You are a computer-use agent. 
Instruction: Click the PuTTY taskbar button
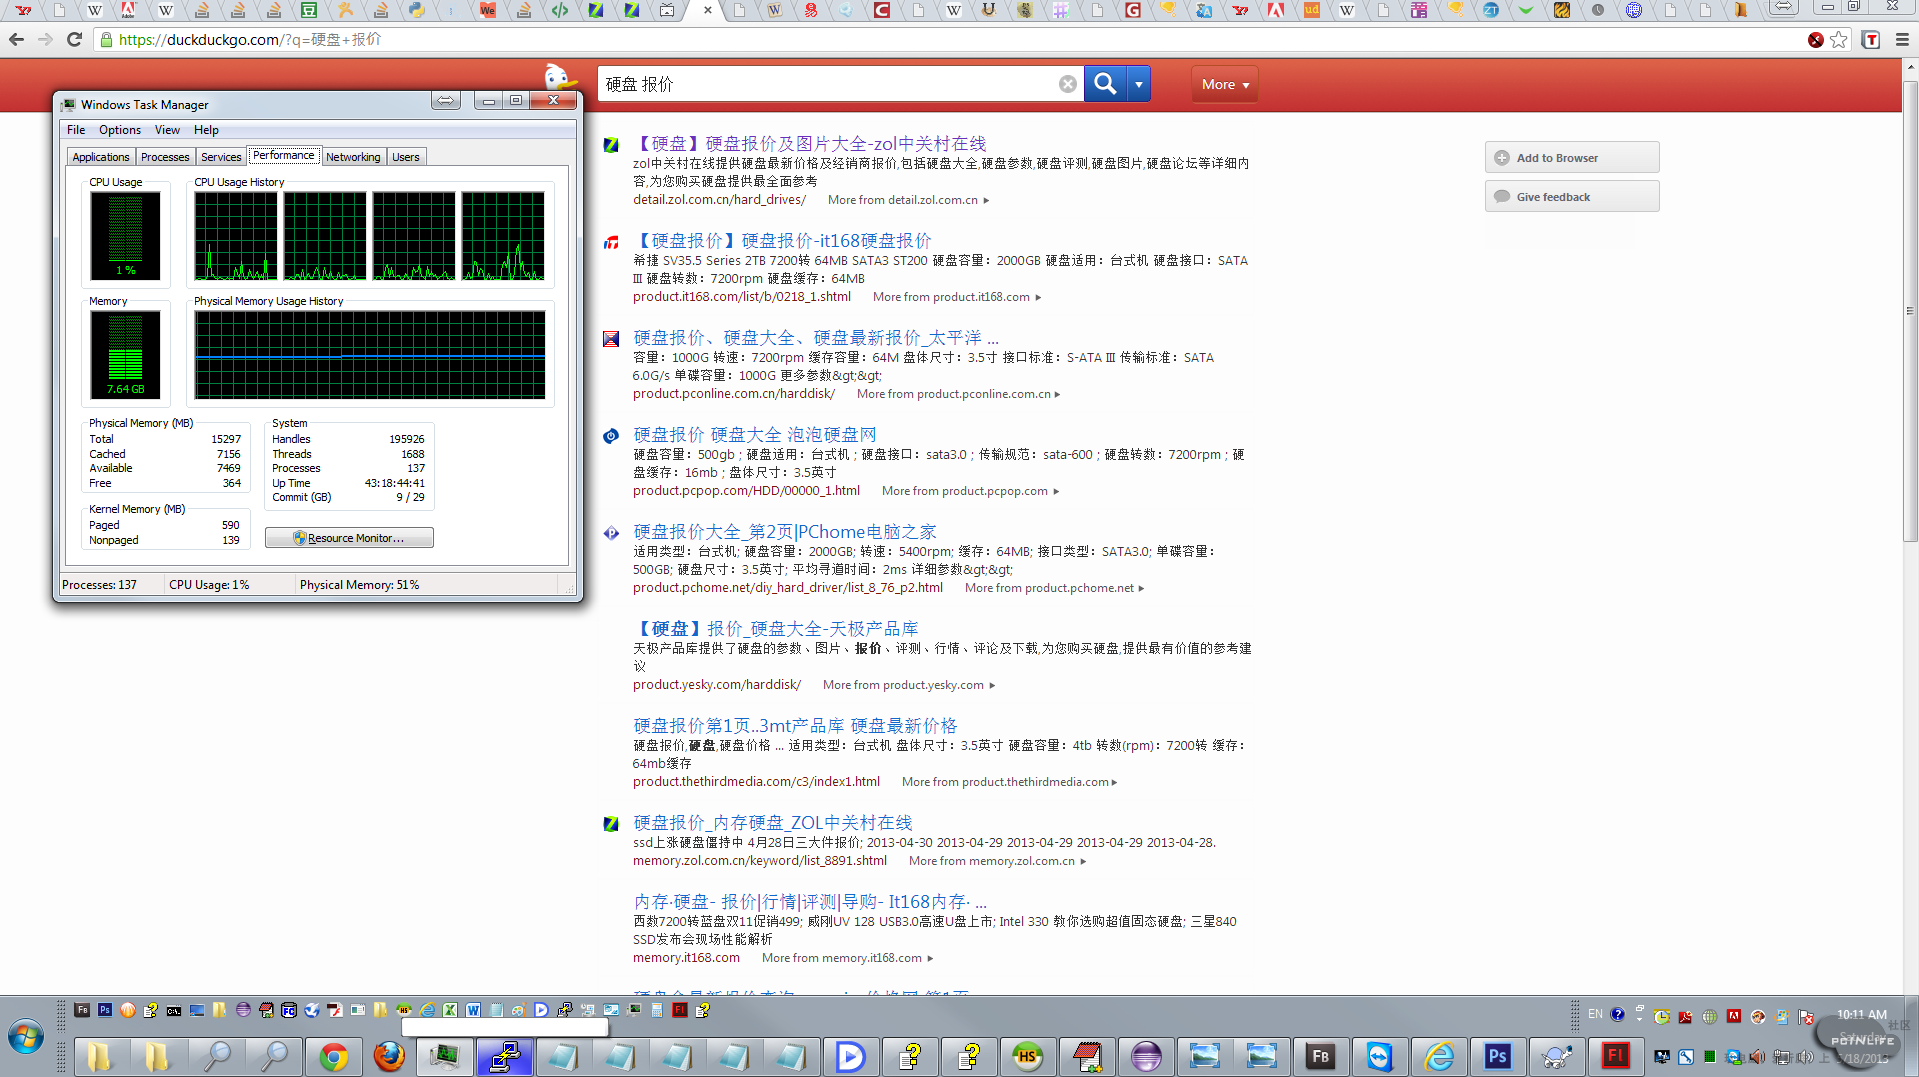tap(504, 1056)
